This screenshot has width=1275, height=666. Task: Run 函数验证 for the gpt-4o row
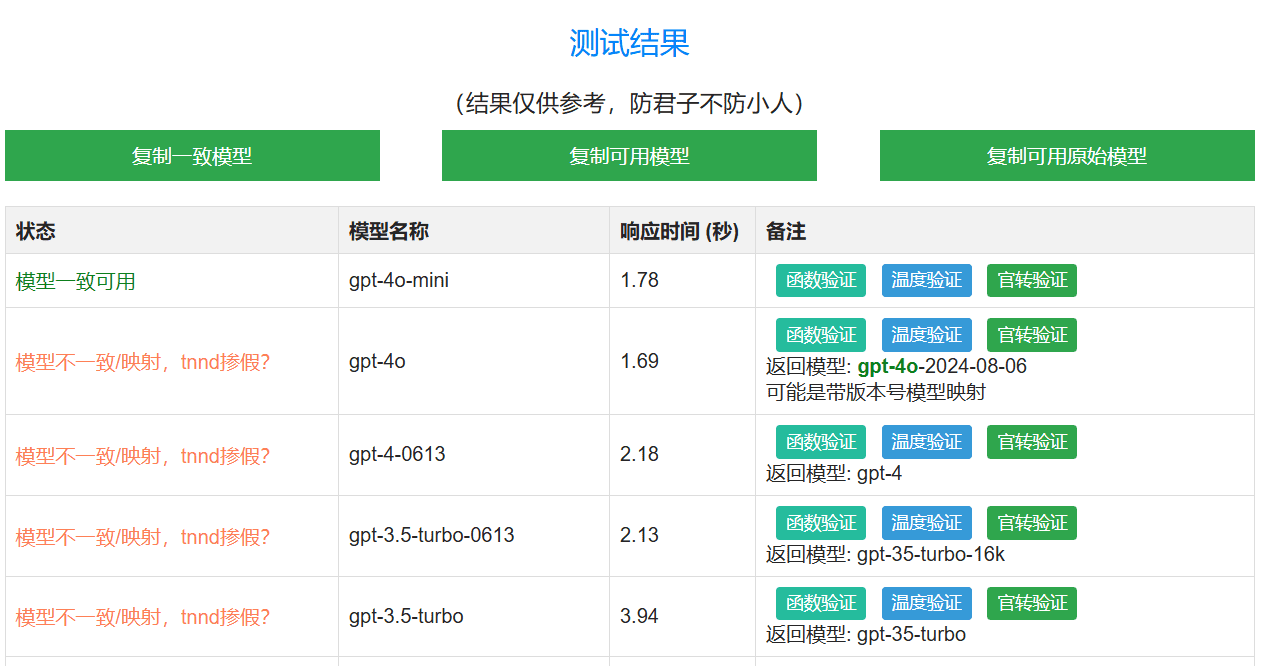(x=821, y=335)
